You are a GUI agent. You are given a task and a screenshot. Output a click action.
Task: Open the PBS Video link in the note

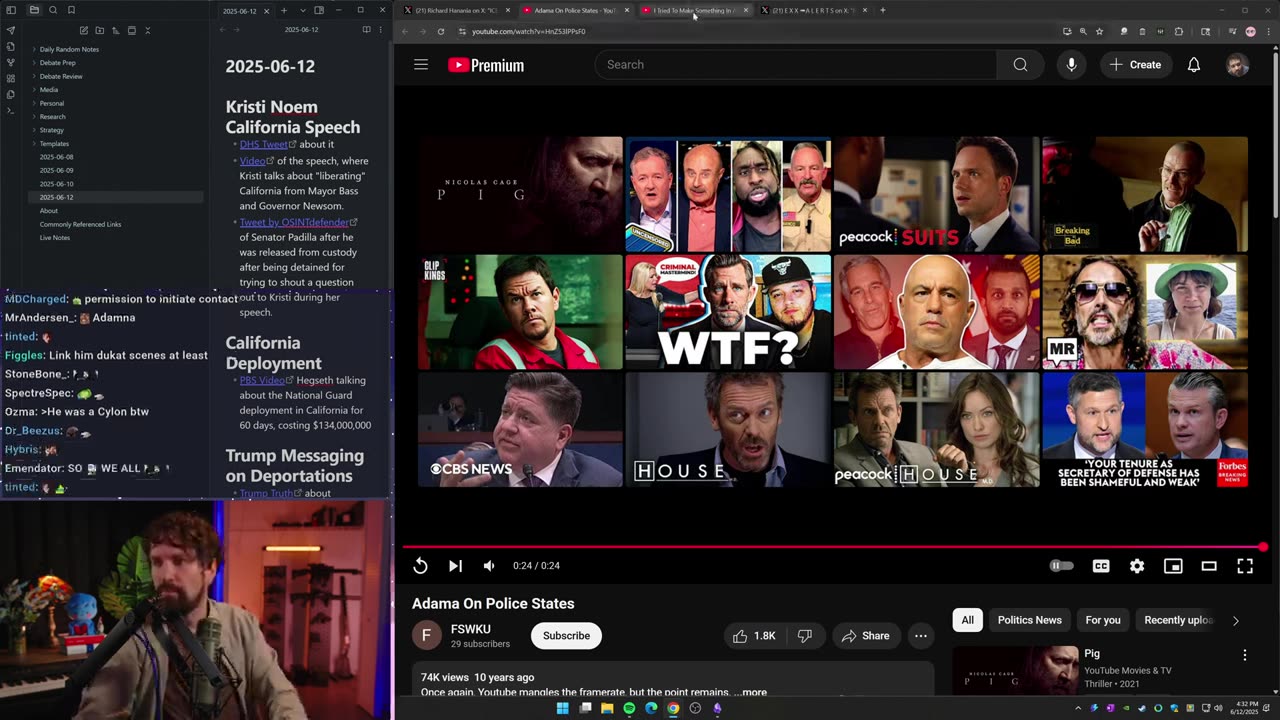click(x=262, y=380)
